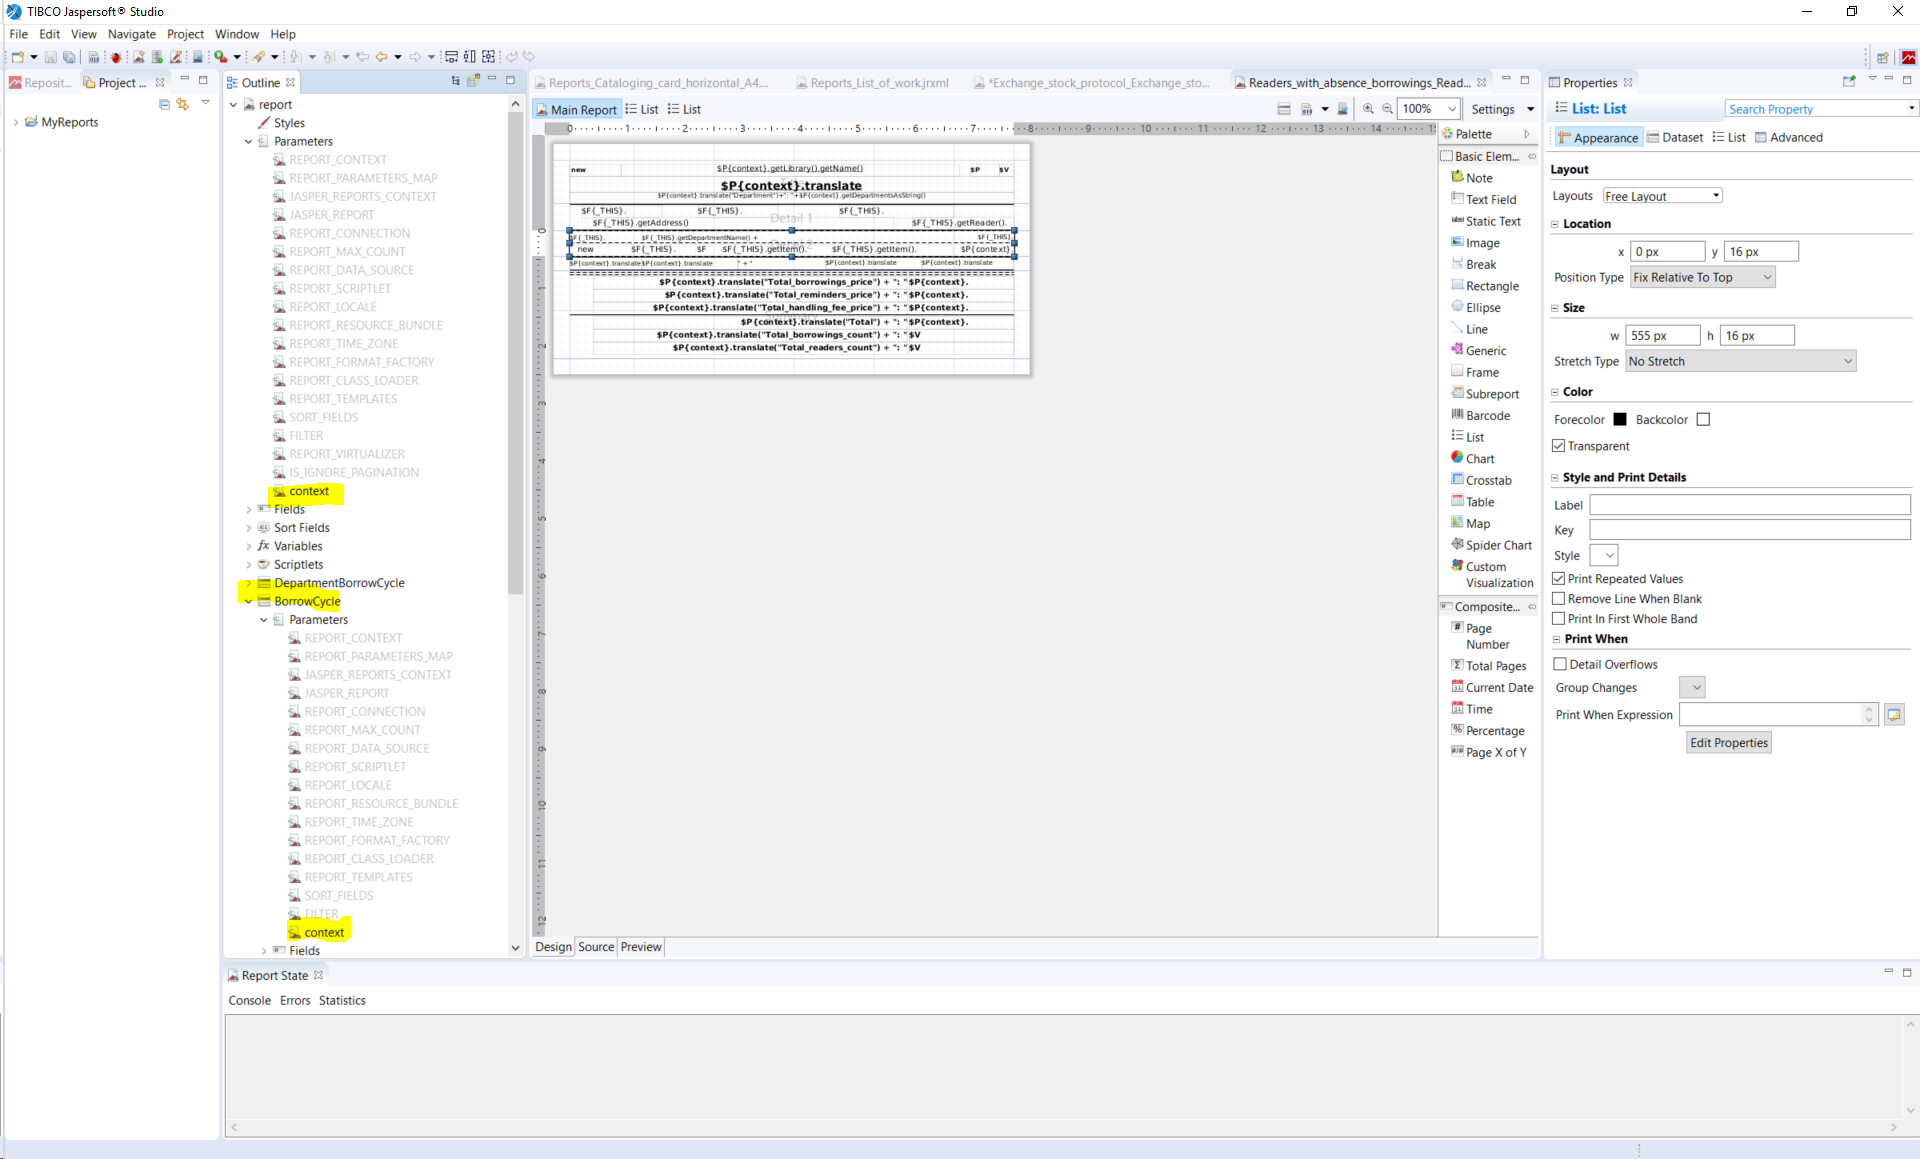Image resolution: width=1920 pixels, height=1159 pixels.
Task: Click the zoom in magnifier icon
Action: tap(1368, 109)
